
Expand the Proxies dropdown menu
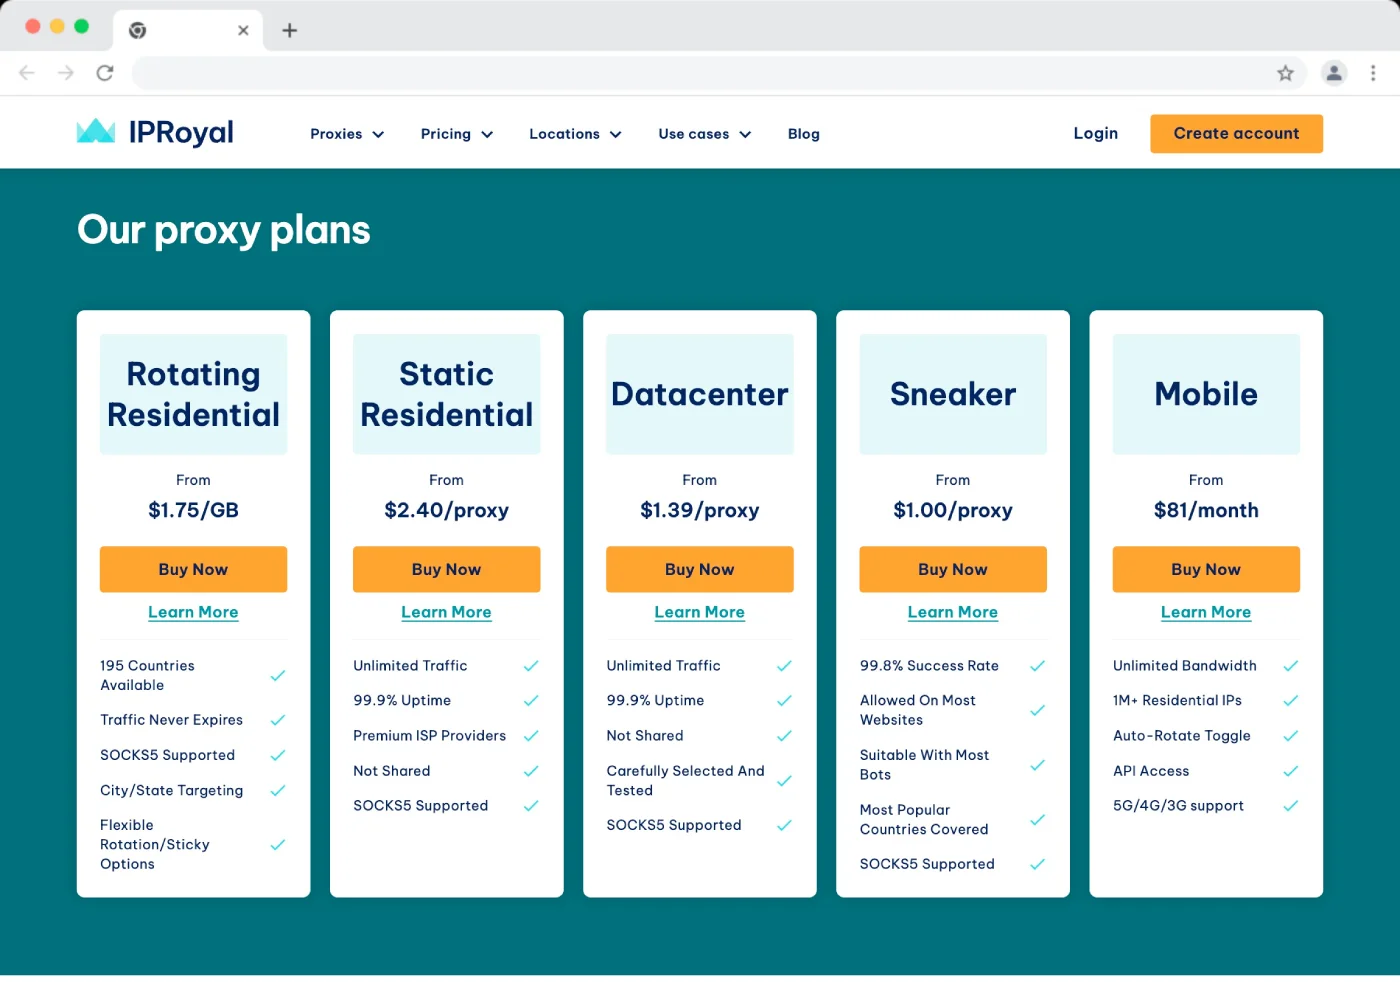tap(347, 134)
